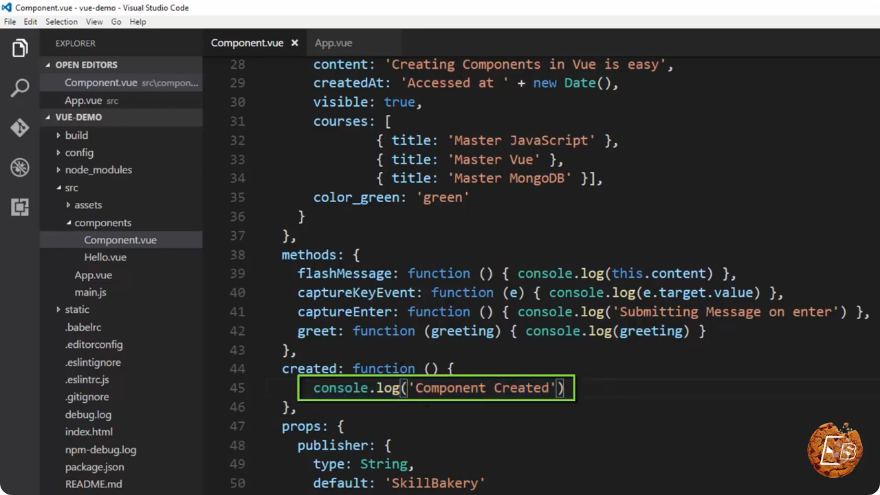The width and height of the screenshot is (880, 495).
Task: Select Hello.vue in components folder
Action: point(105,257)
